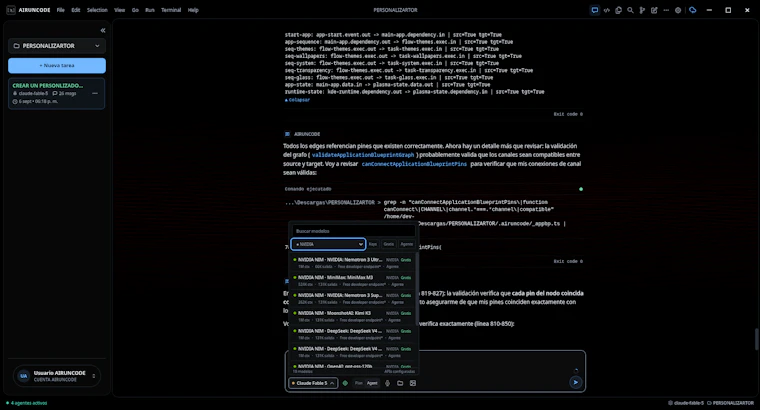Open the three-dots more menu in title bar
Image resolution: width=760 pixels, height=410 pixels.
coord(666,10)
